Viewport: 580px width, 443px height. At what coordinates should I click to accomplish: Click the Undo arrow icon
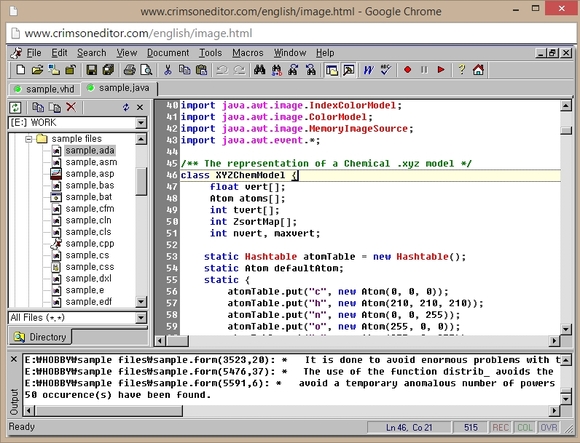222,70
